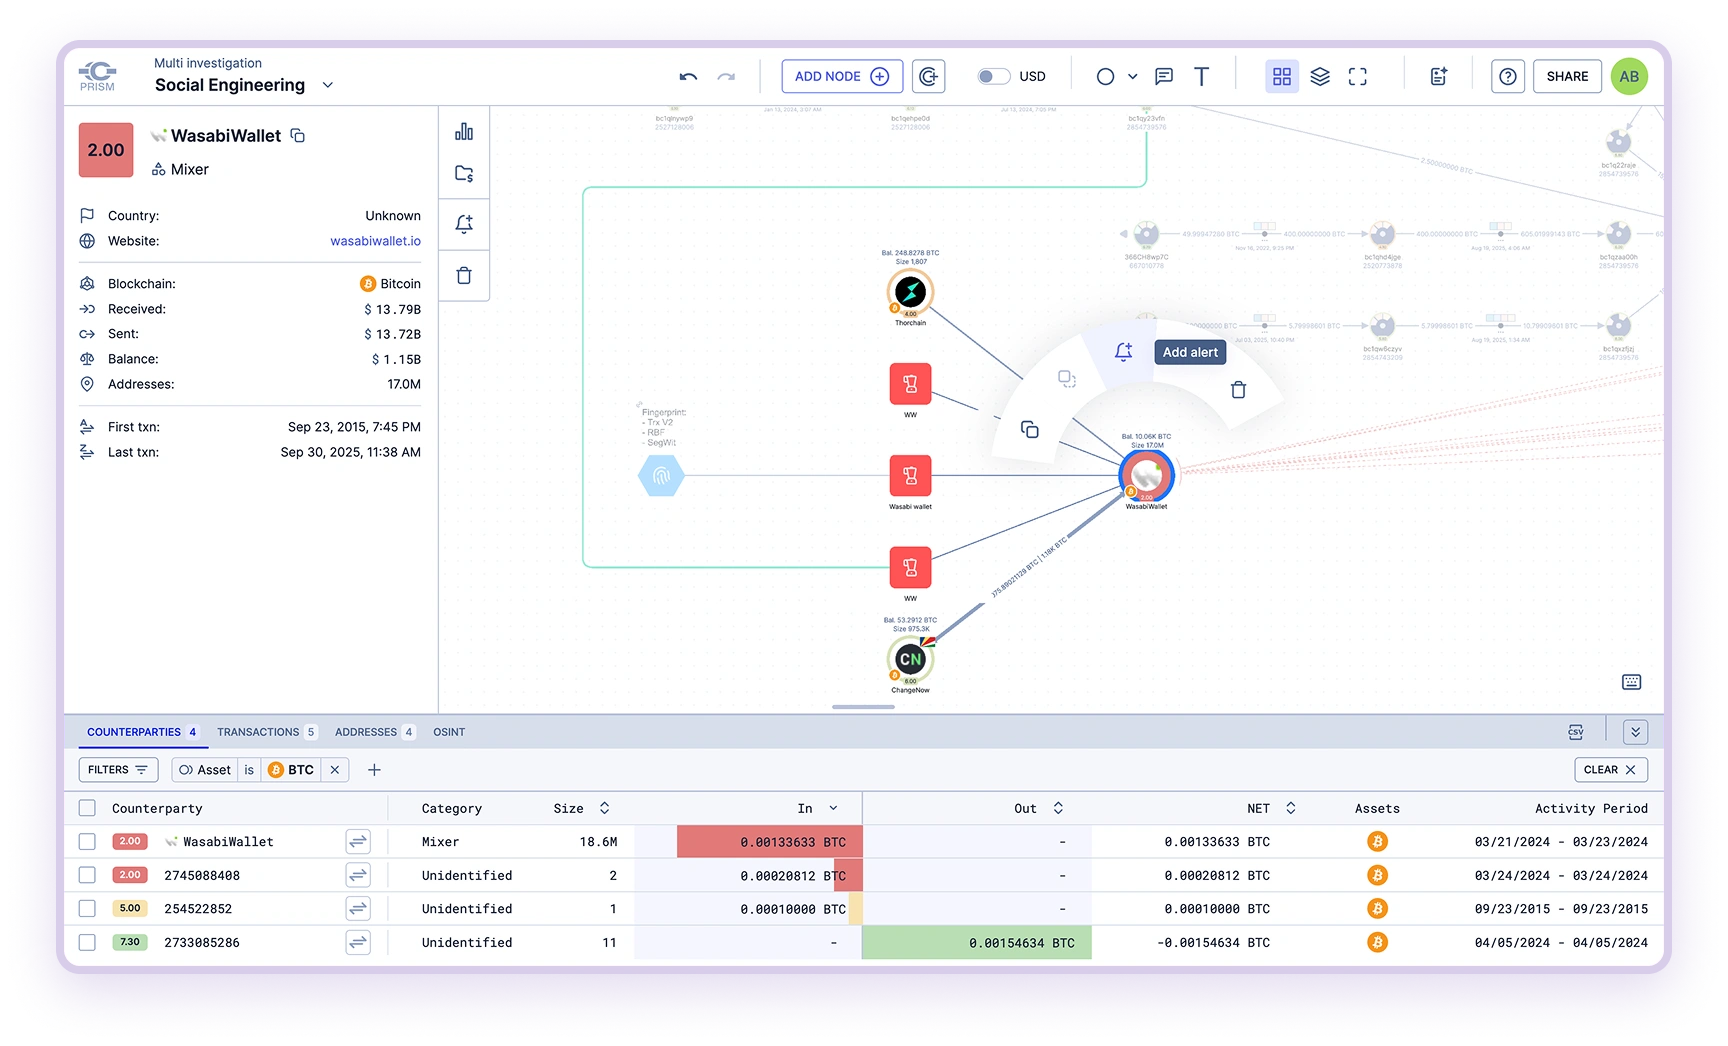Open the wasabiwallet.io website link
1728x1046 pixels.
(375, 241)
